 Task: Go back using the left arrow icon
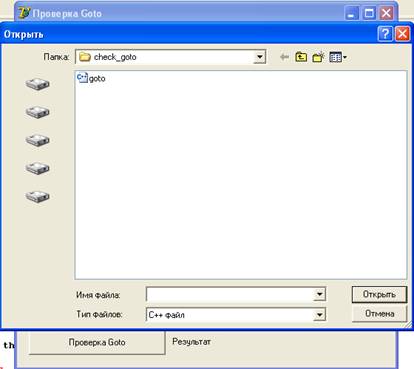tap(284, 57)
